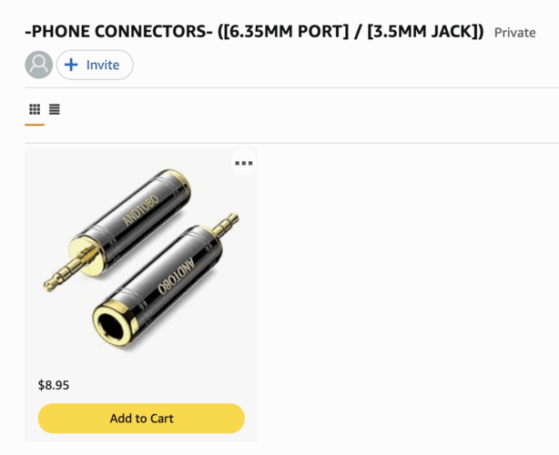
Task: Click the upper adapter with 3.5mm plug
Action: [118, 228]
